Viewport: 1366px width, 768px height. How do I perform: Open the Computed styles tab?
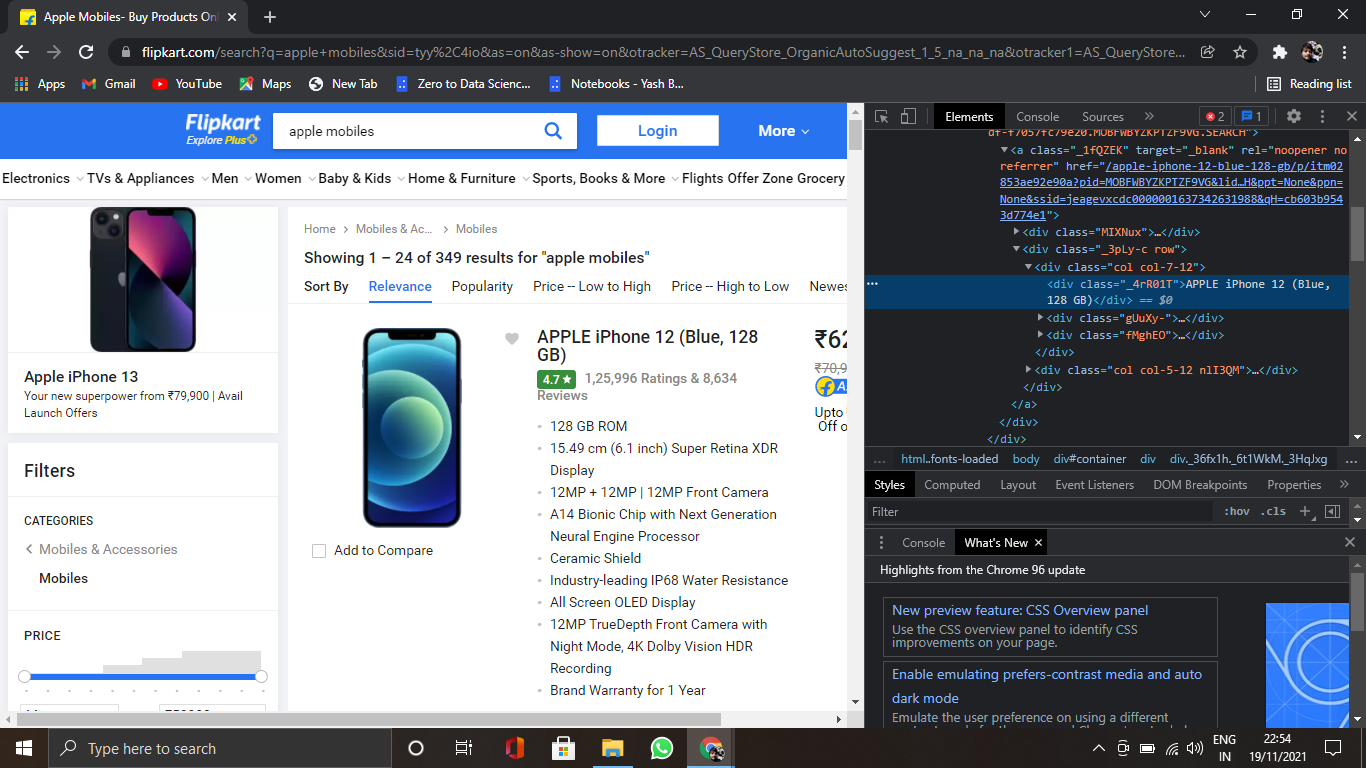(x=952, y=484)
